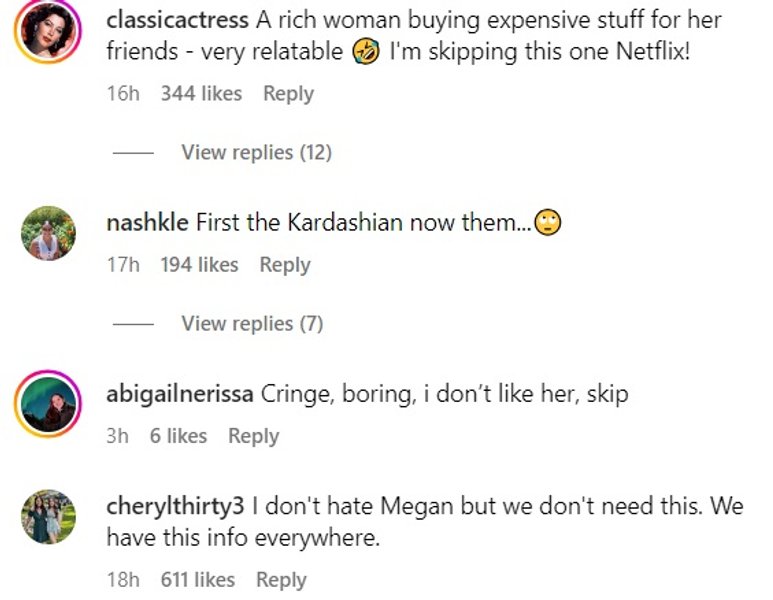Viewport: 773px width, 600px height.
Task: View the 344 likes list
Action: [201, 93]
